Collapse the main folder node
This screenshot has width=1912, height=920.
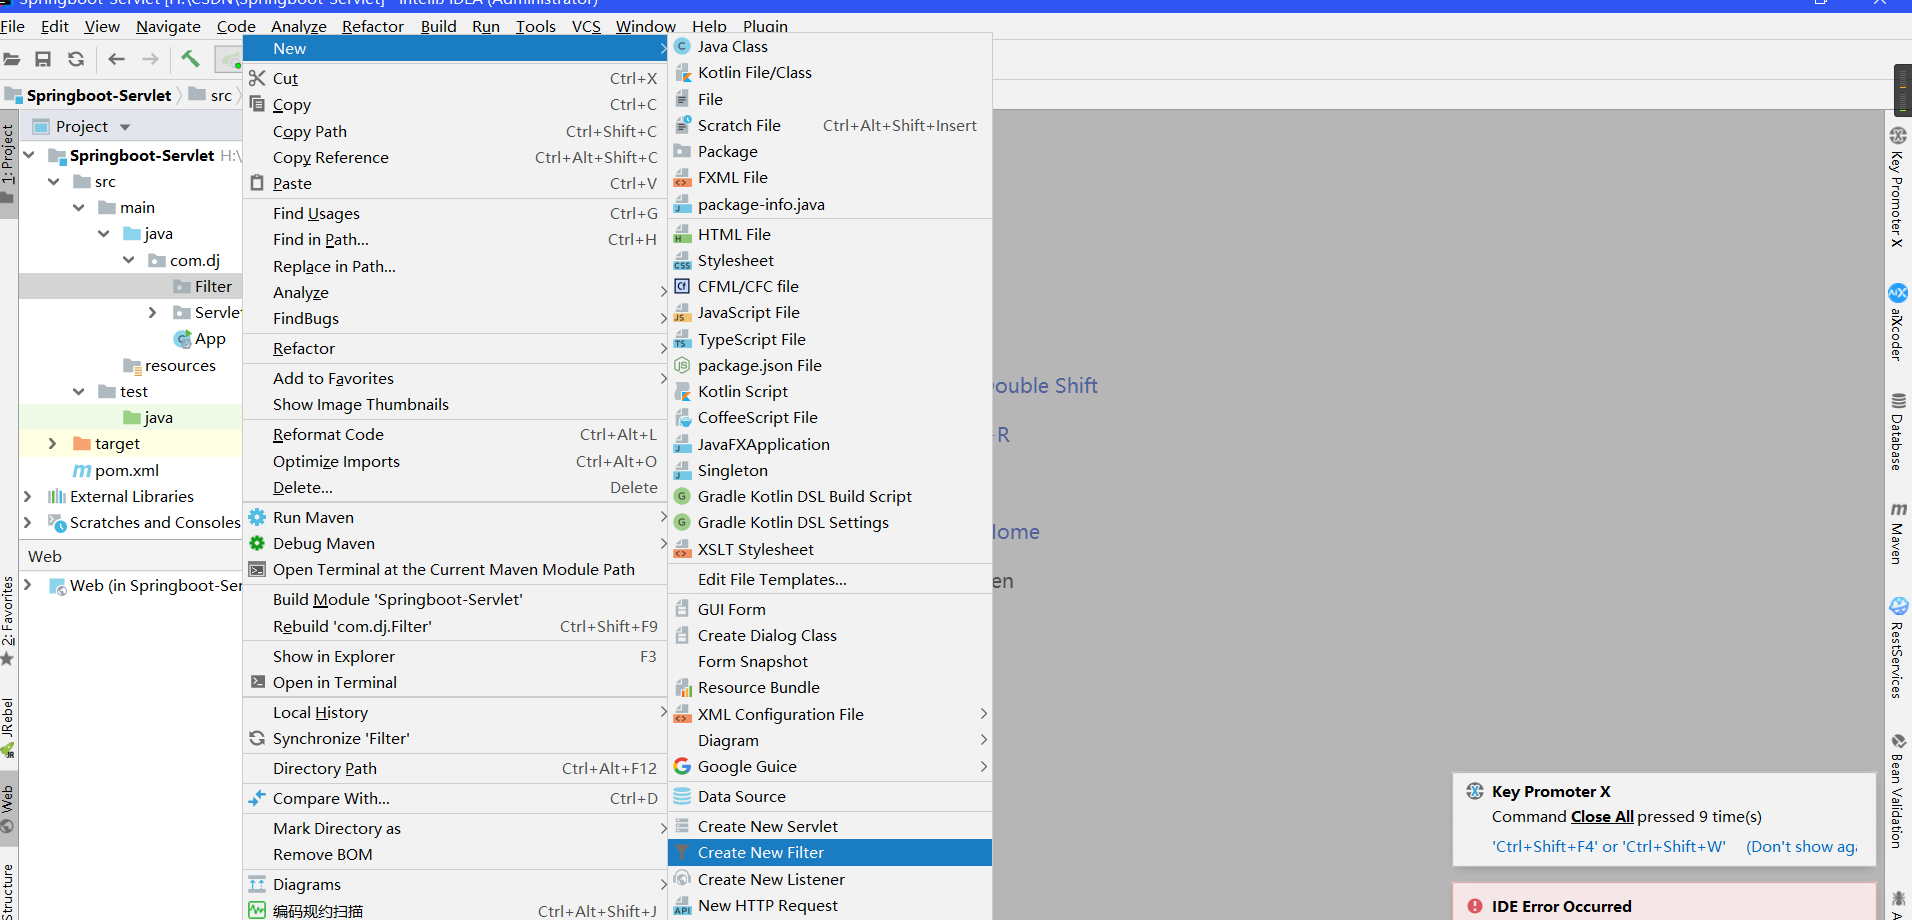coord(79,207)
